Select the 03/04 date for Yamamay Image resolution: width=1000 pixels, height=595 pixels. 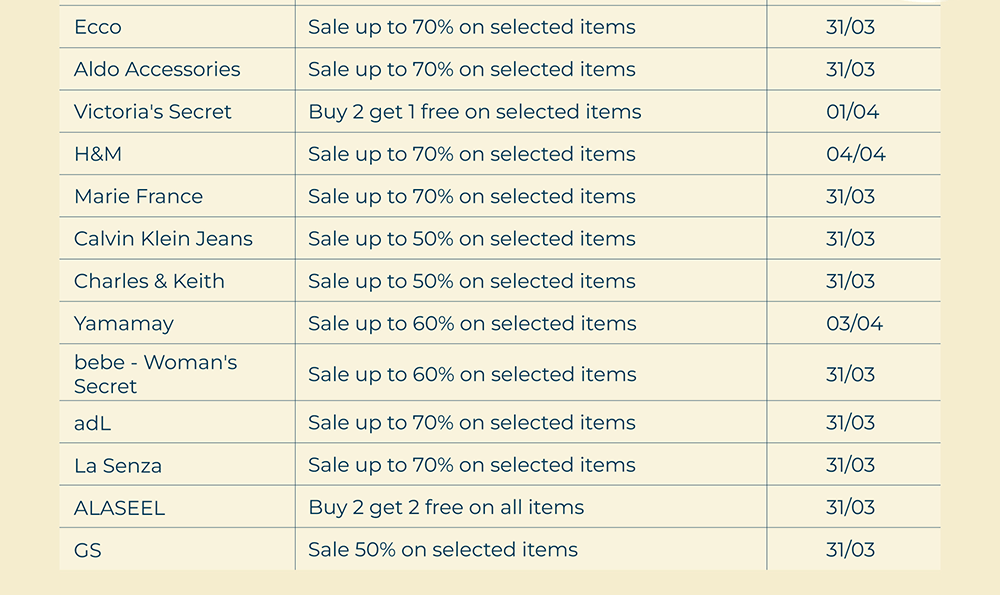click(854, 324)
